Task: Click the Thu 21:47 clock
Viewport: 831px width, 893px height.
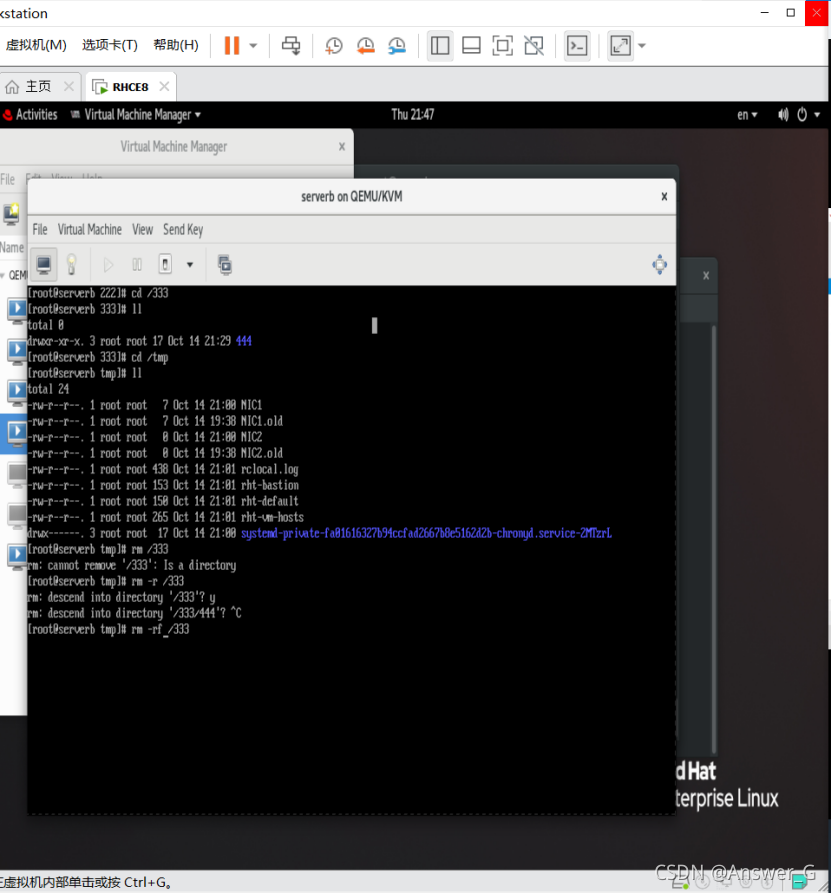Action: tap(412, 114)
